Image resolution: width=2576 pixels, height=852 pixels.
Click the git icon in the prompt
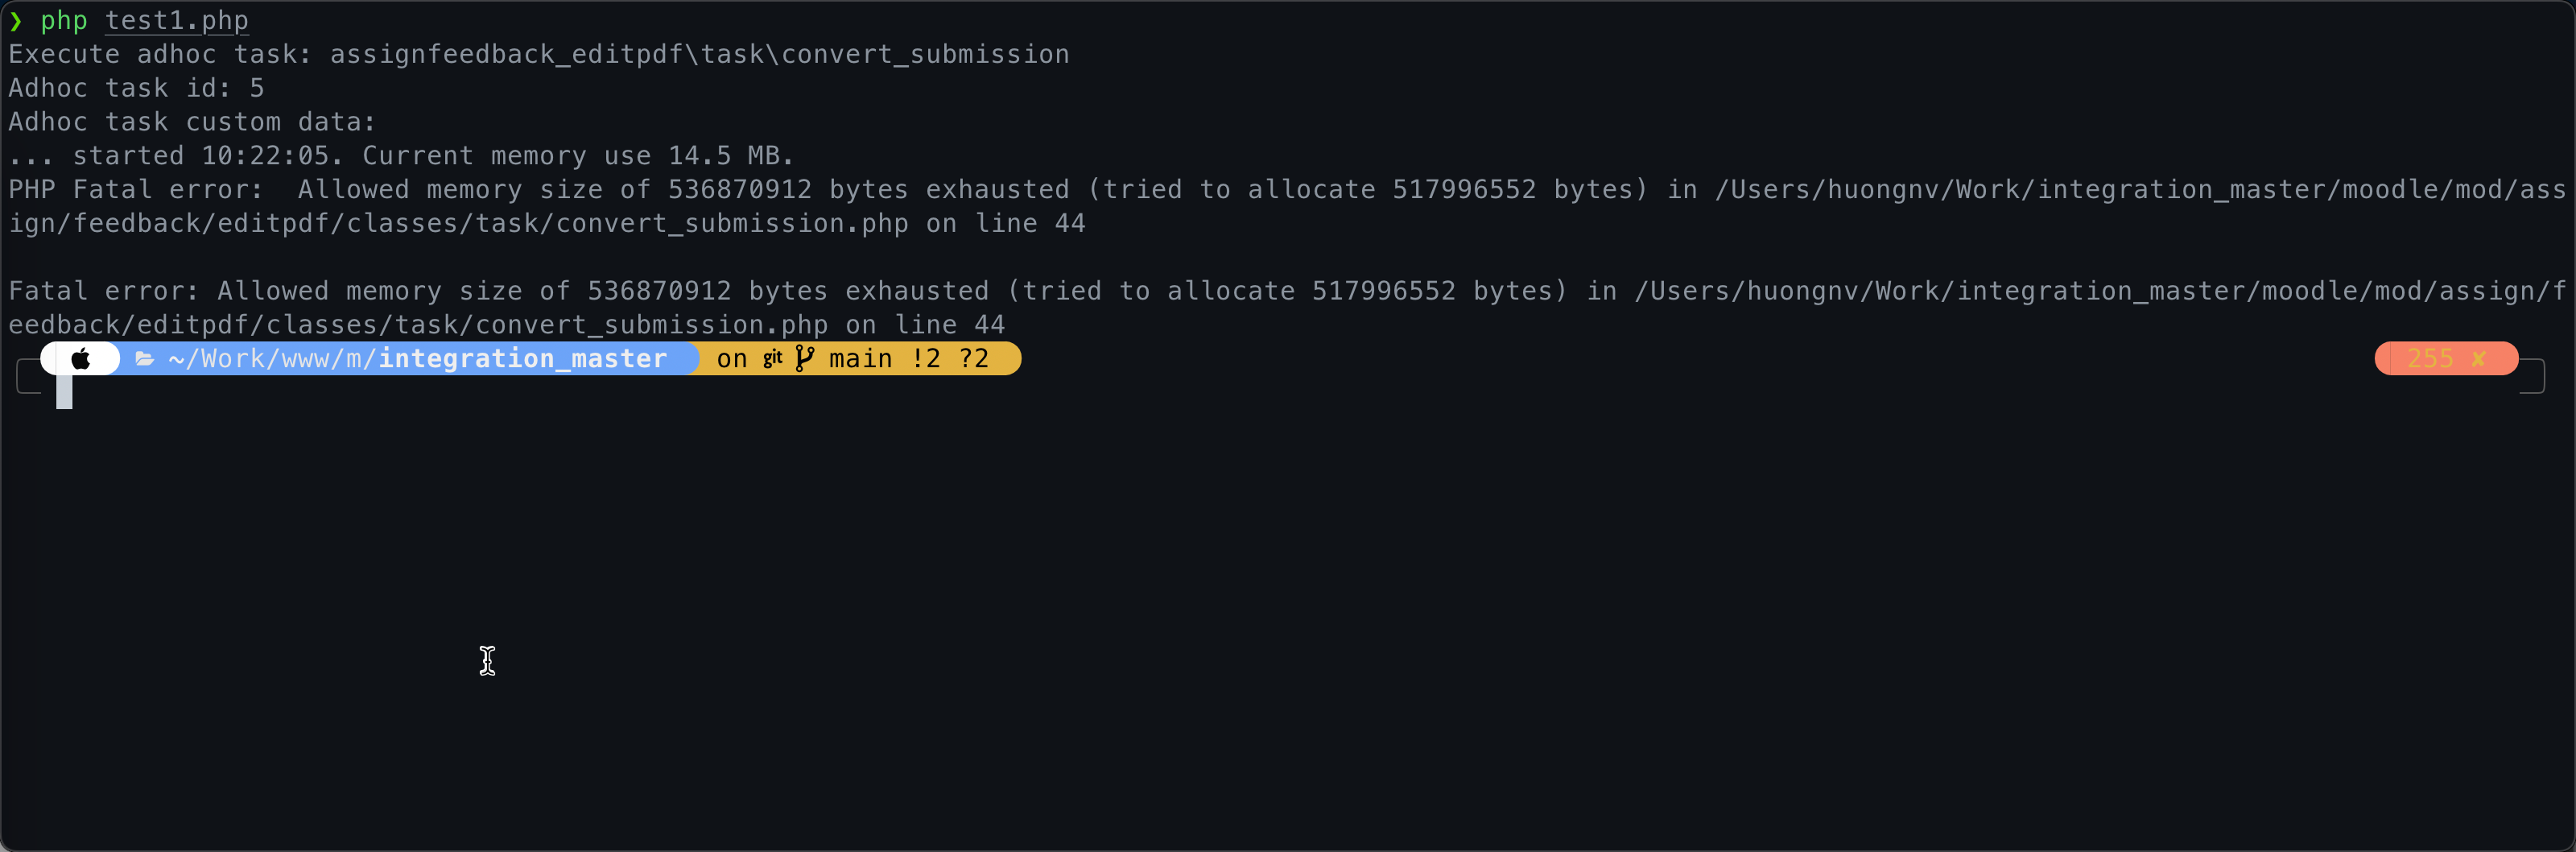click(772, 359)
